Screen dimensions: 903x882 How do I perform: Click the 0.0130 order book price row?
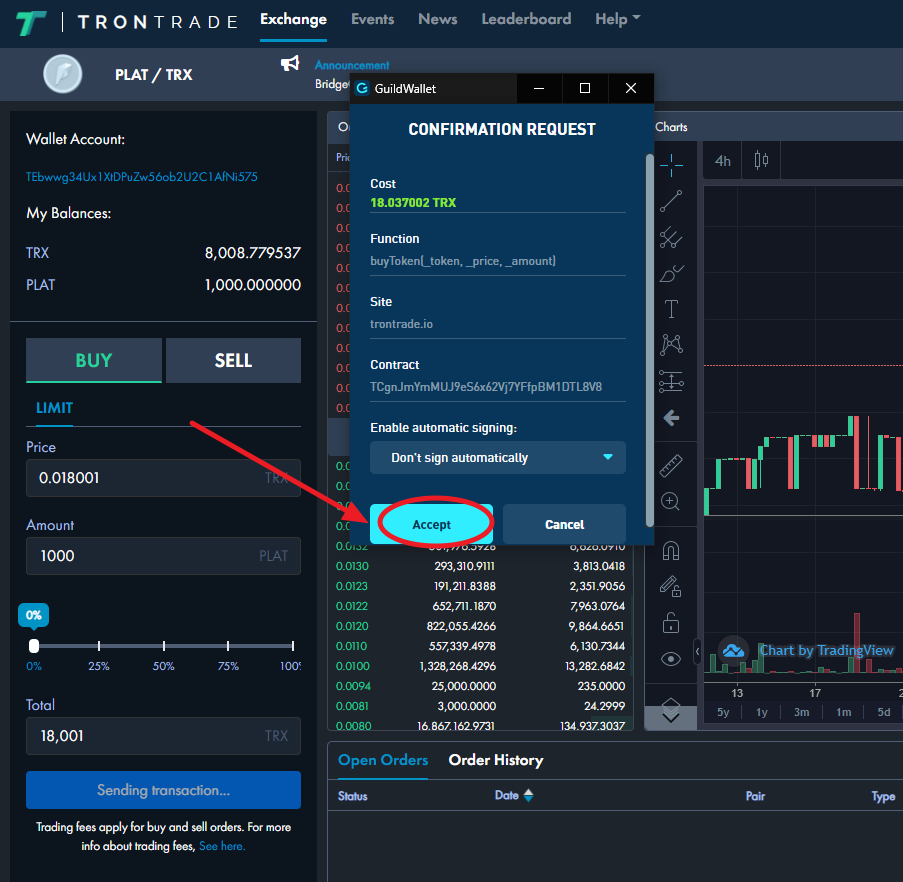coord(480,566)
